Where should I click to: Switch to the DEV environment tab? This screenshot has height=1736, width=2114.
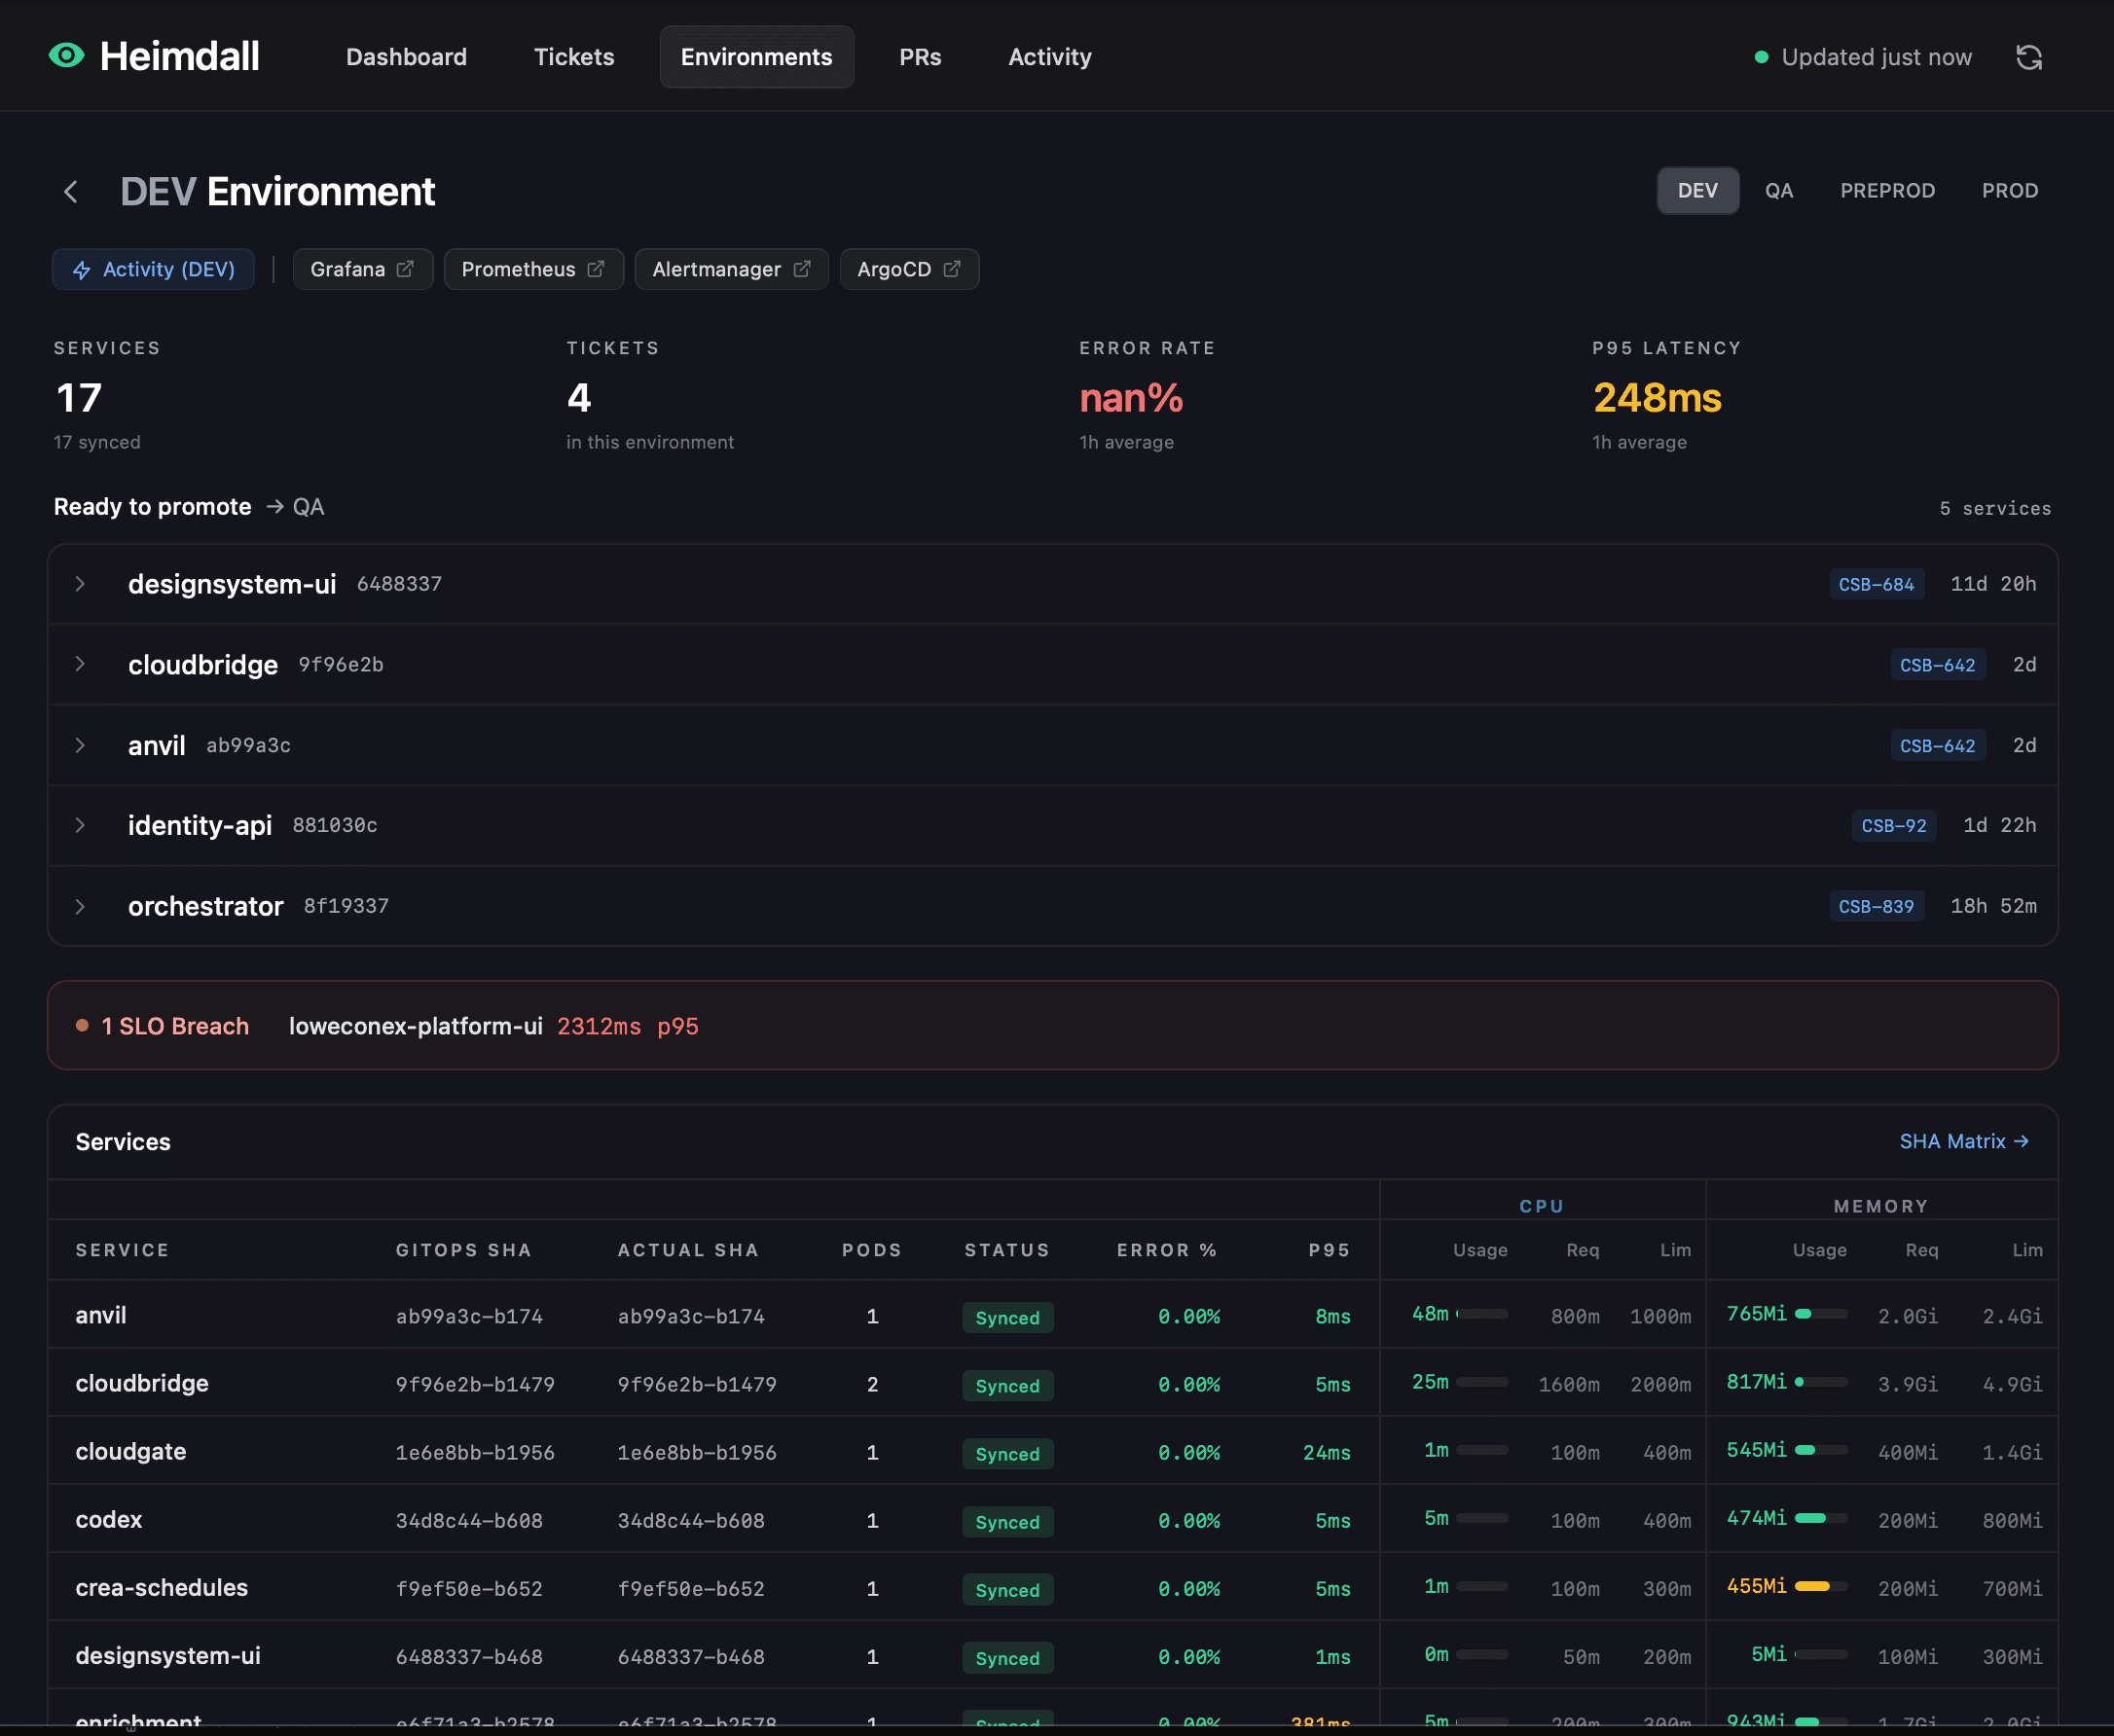[1697, 190]
